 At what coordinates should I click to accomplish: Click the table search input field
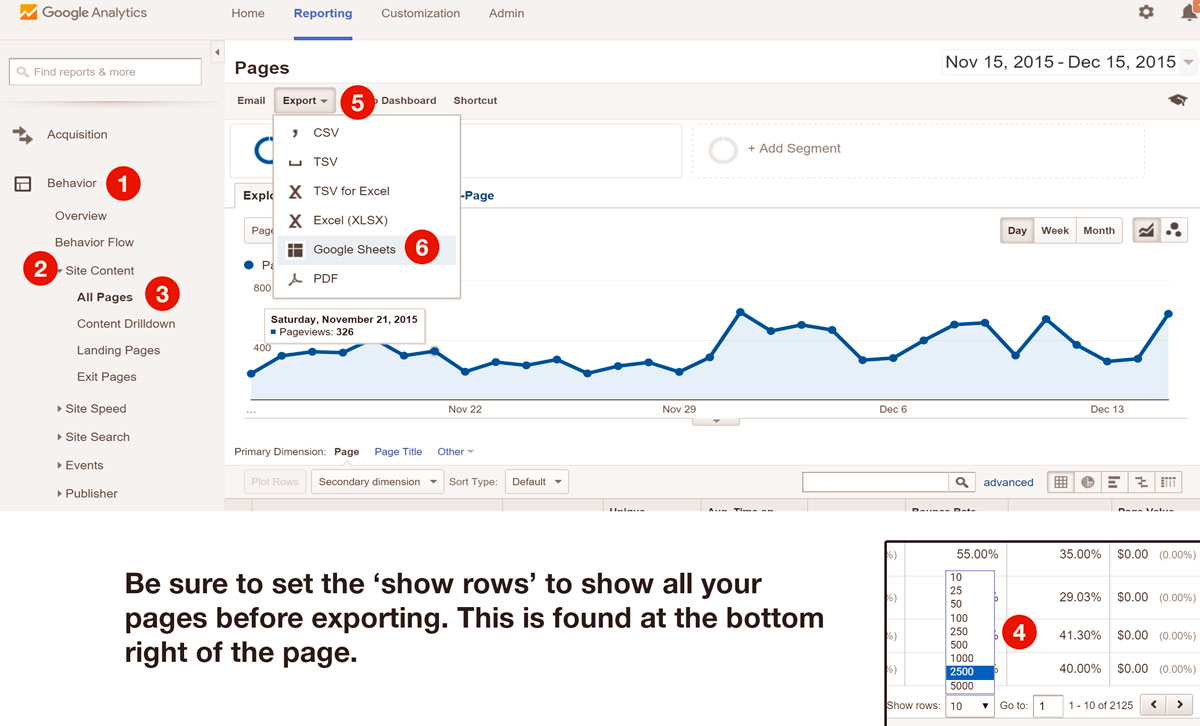pyautogui.click(x=875, y=482)
